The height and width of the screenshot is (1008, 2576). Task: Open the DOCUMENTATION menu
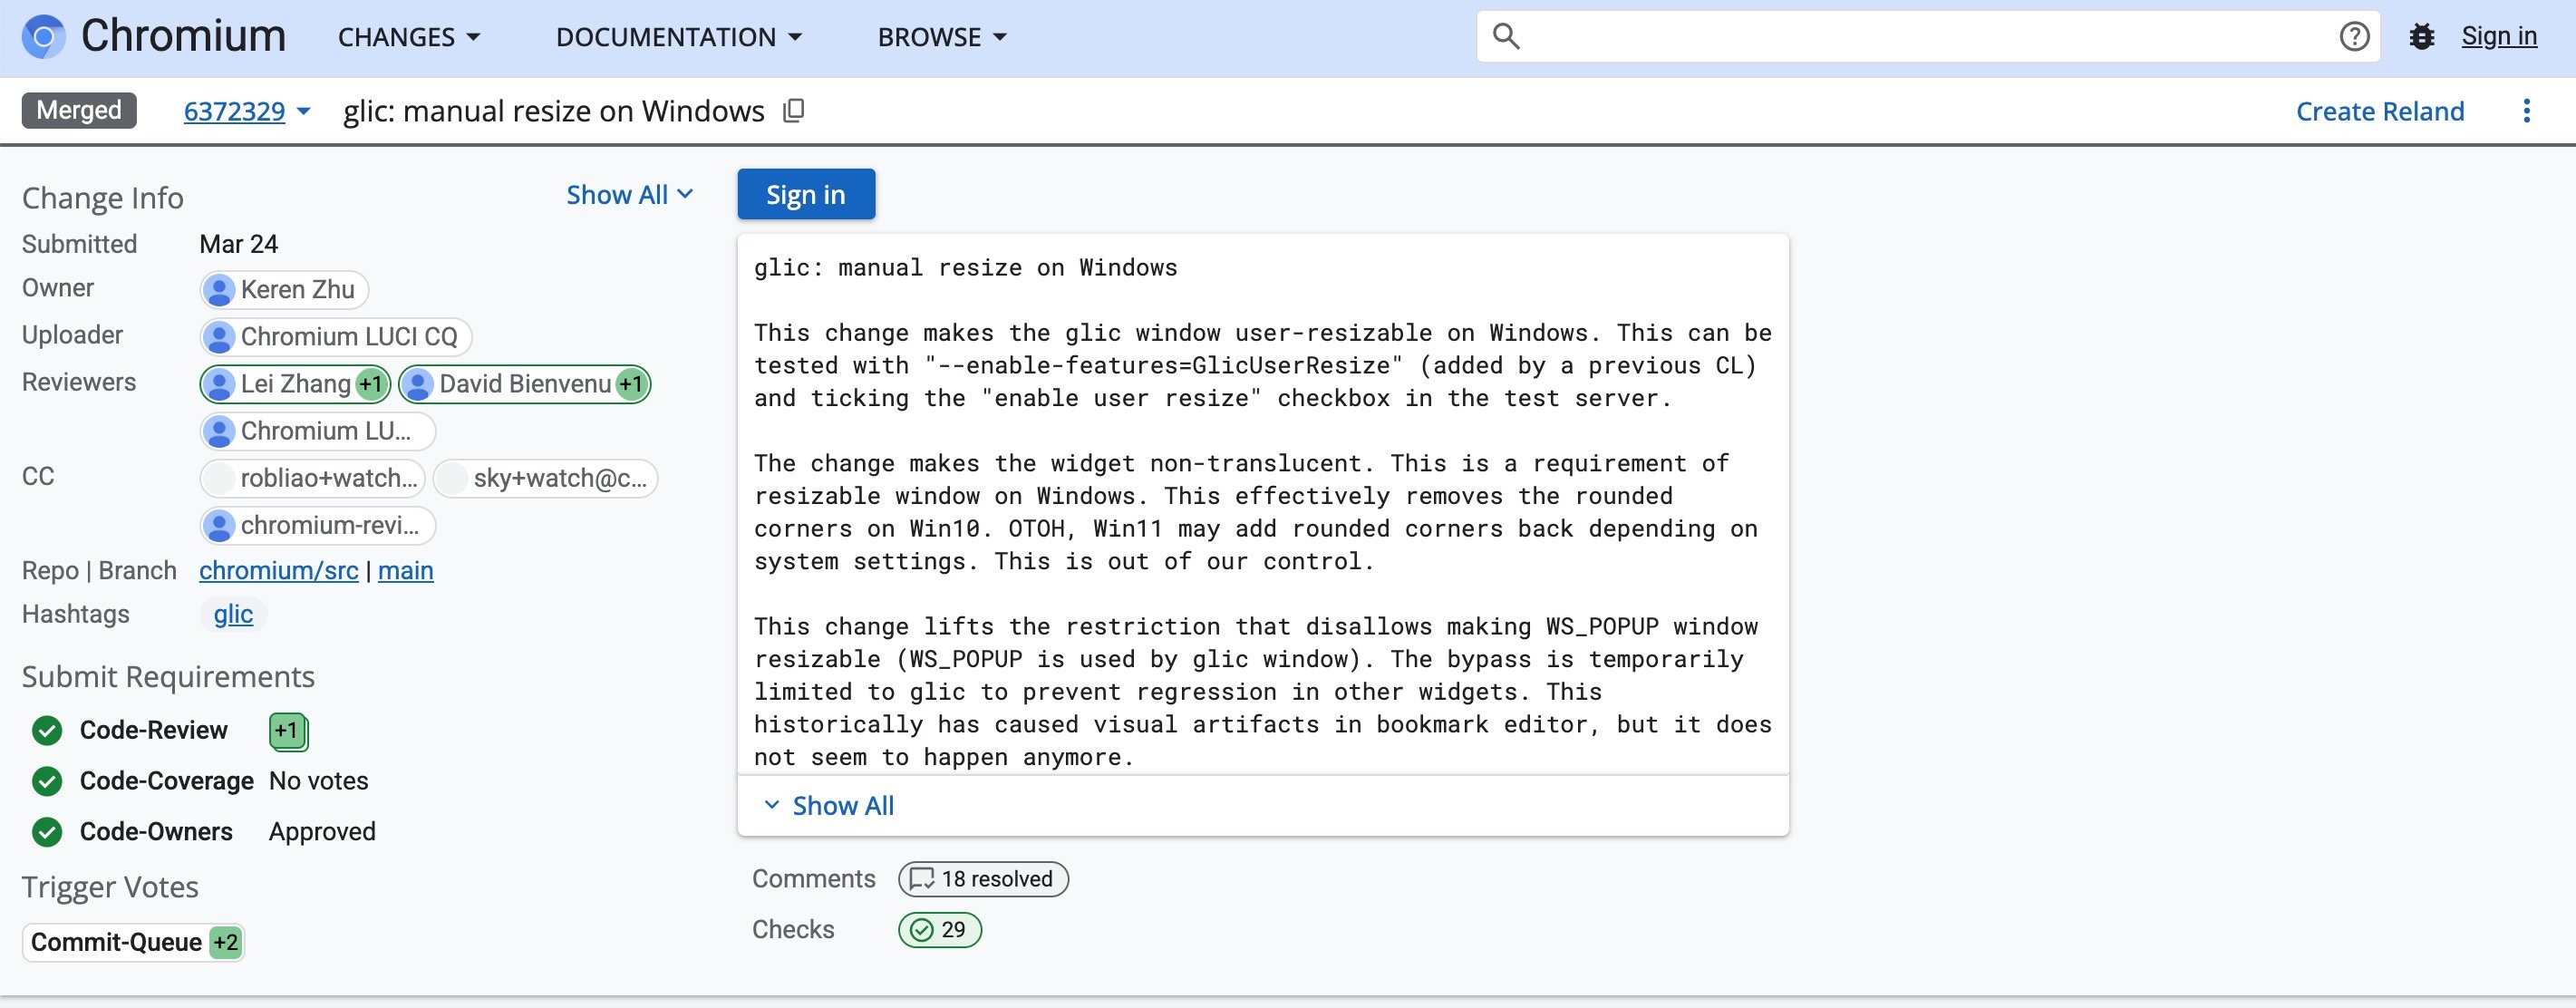coord(679,37)
